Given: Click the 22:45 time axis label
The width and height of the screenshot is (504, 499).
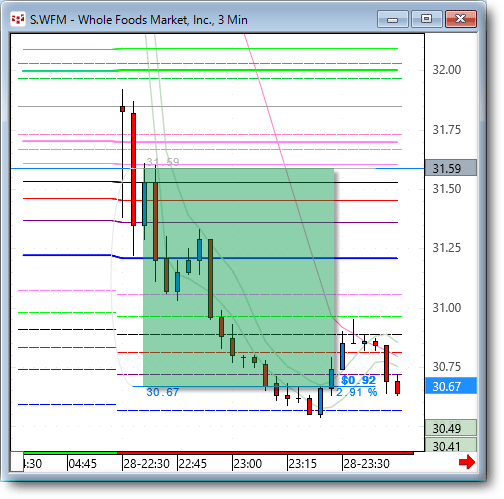Looking at the screenshot, I should (x=193, y=464).
